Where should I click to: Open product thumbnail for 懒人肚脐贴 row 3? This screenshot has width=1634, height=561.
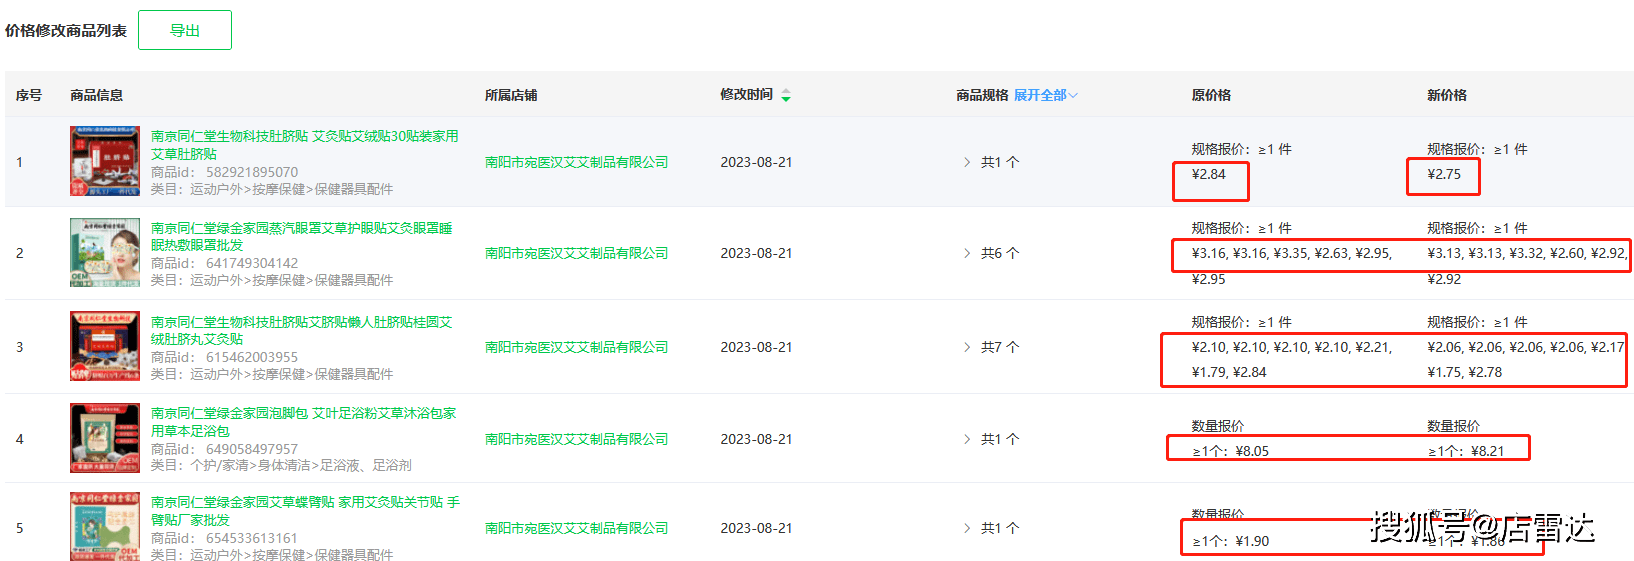point(105,346)
